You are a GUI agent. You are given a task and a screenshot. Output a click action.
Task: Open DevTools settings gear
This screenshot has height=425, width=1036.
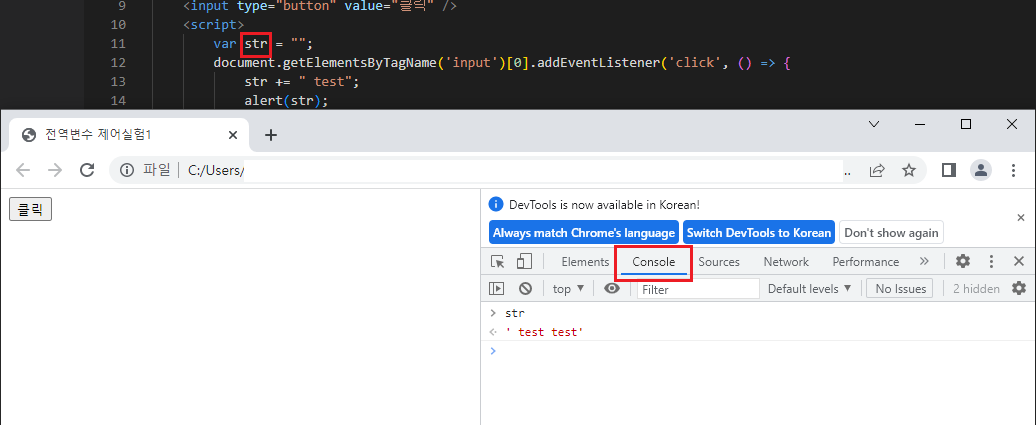(963, 262)
